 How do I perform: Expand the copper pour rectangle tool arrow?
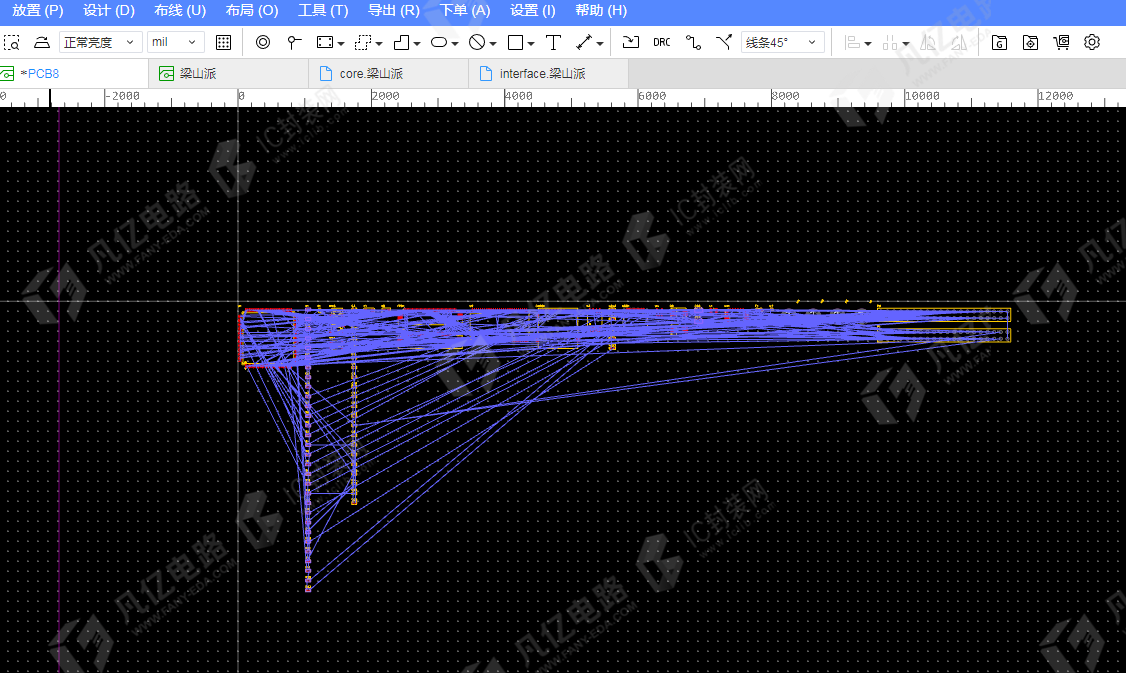(x=341, y=44)
